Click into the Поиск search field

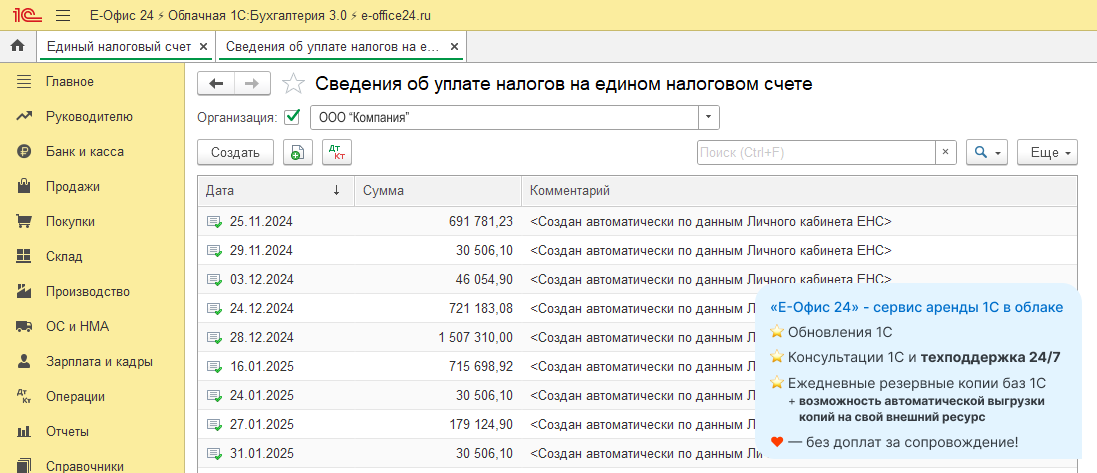815,152
